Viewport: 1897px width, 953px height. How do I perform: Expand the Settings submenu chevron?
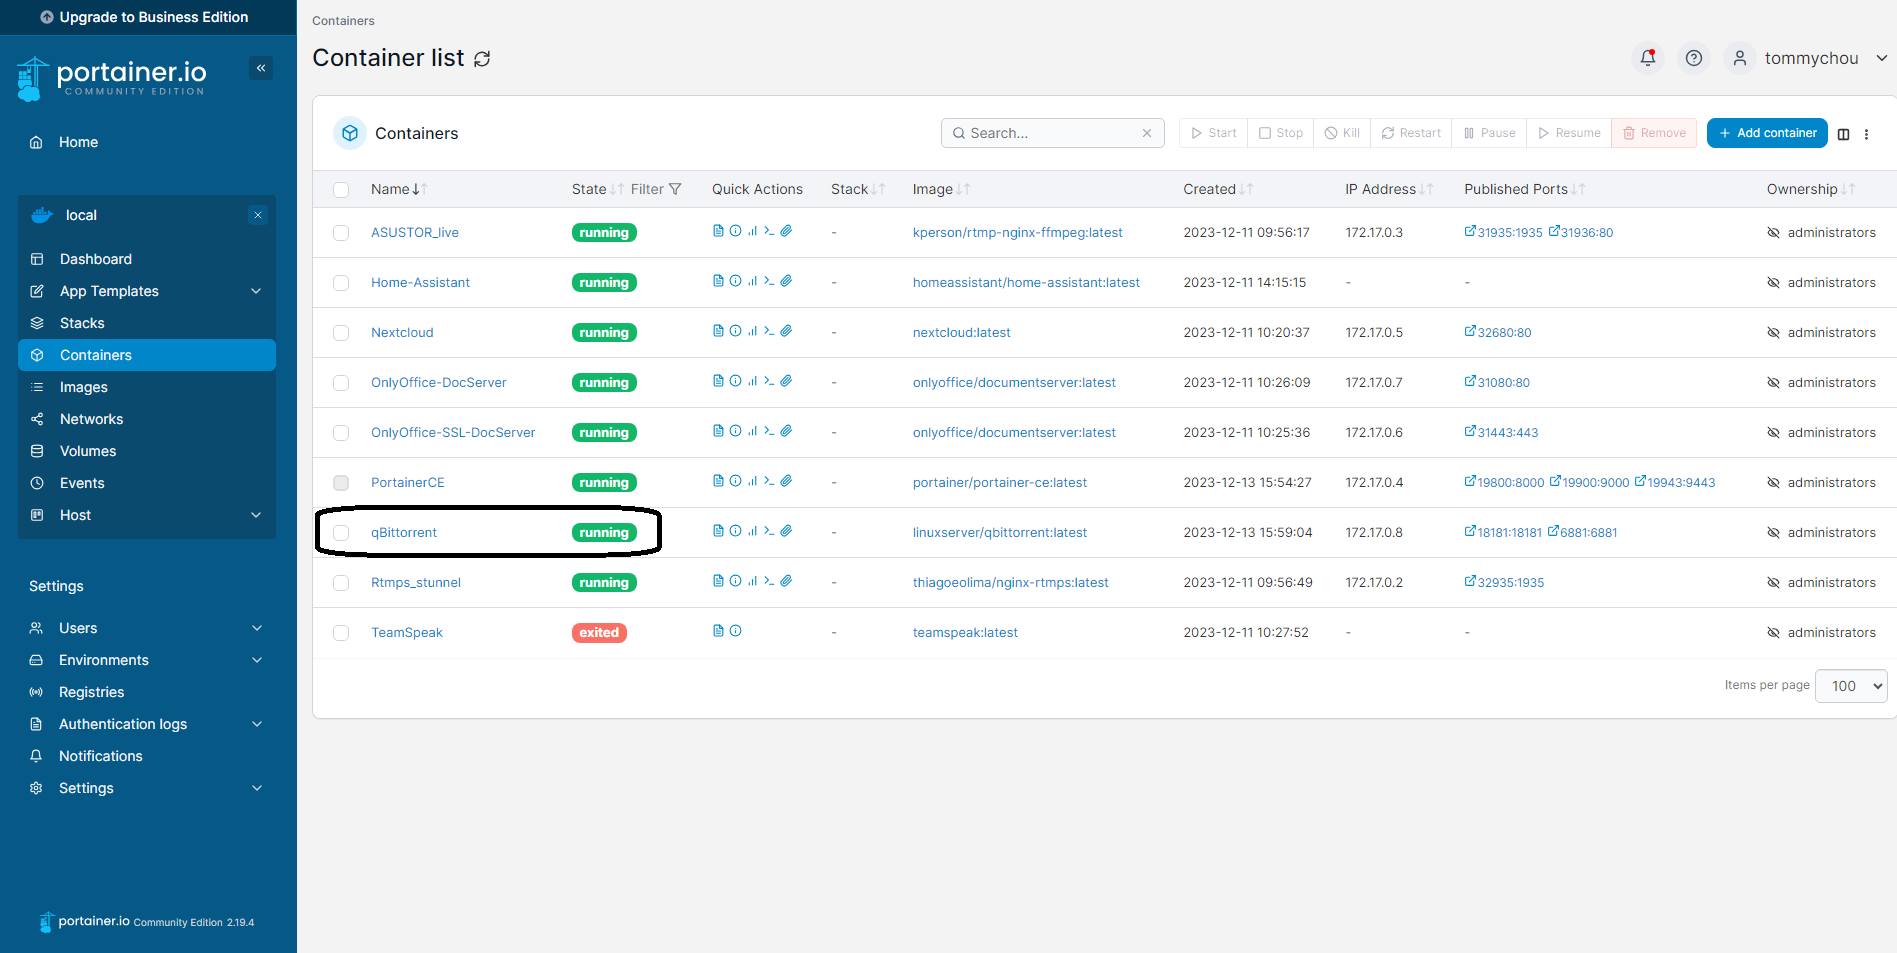tap(257, 788)
